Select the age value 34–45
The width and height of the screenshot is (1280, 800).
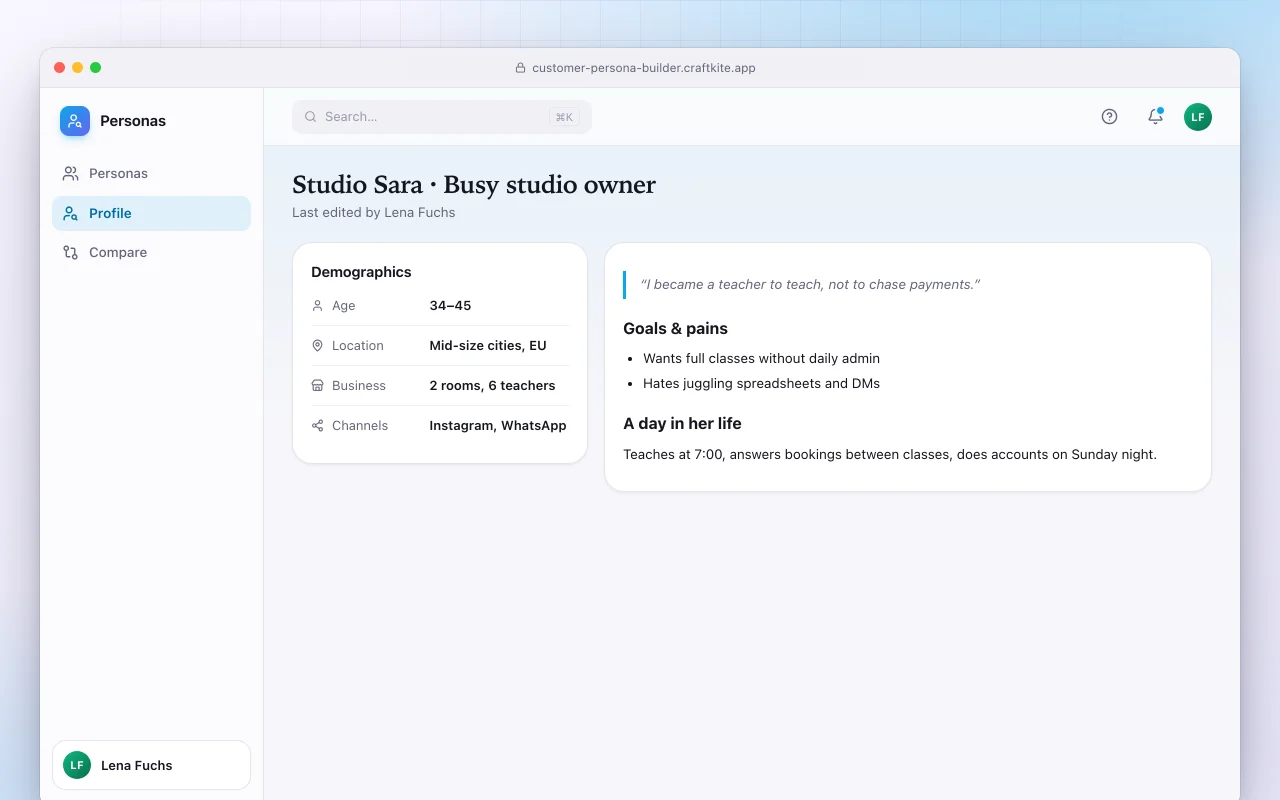click(x=450, y=306)
